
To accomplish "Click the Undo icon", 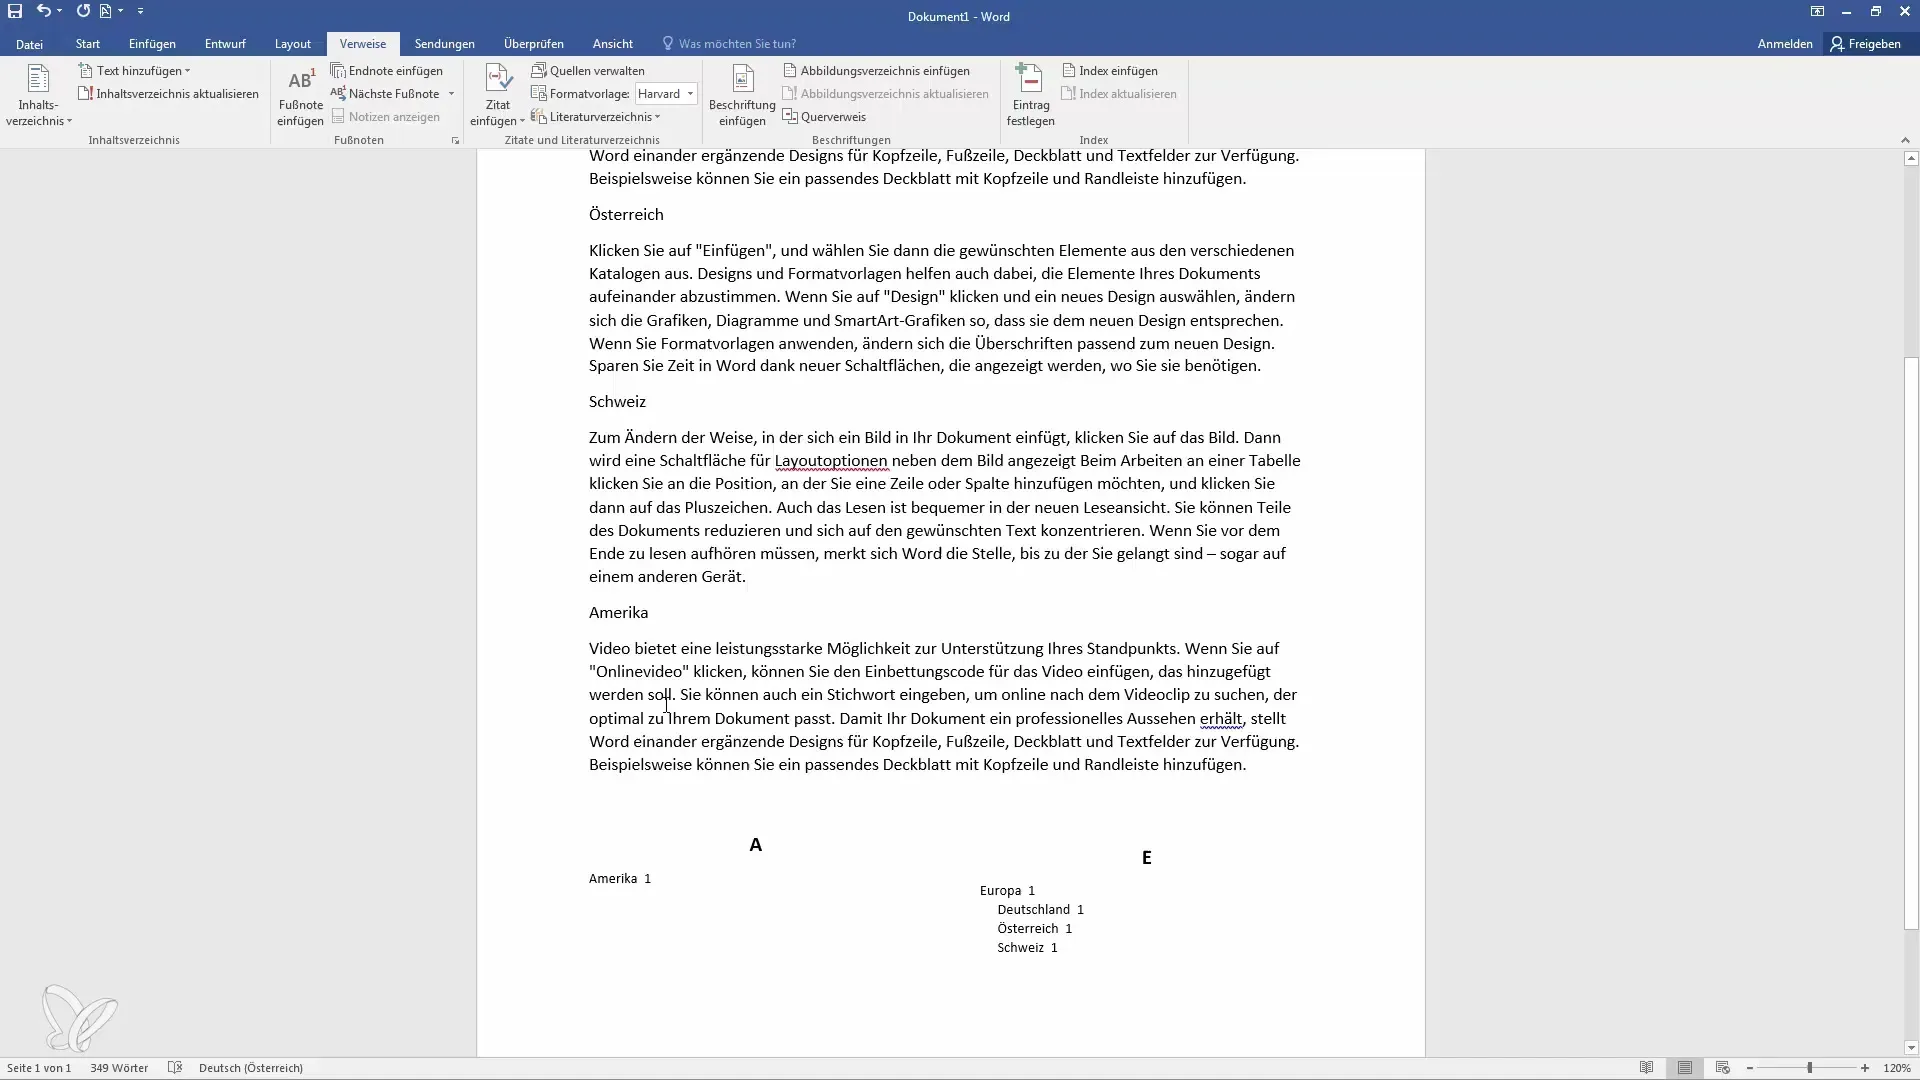I will [x=43, y=11].
